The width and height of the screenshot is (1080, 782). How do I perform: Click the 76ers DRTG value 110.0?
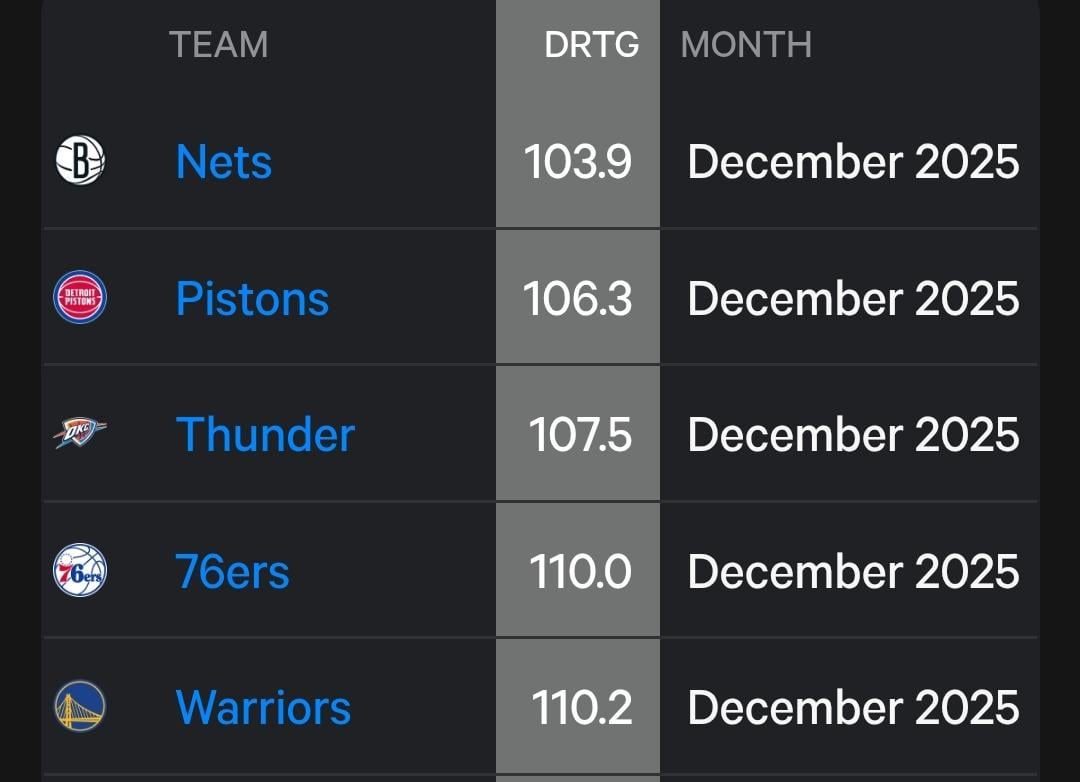point(577,570)
